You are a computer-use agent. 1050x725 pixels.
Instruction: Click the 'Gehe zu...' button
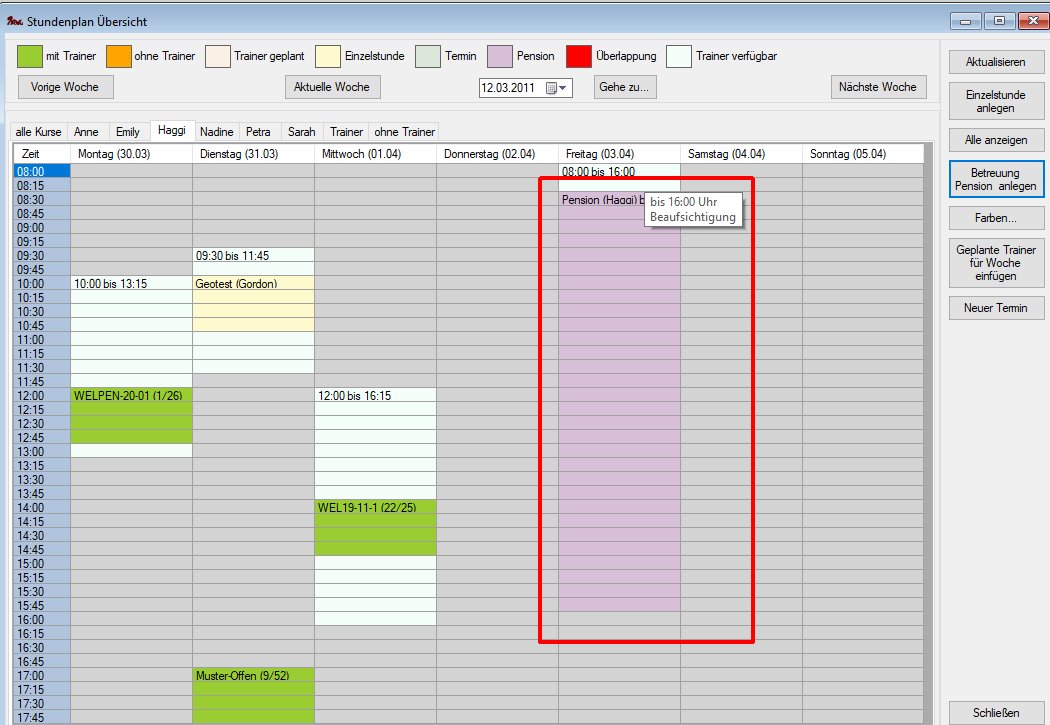click(624, 87)
